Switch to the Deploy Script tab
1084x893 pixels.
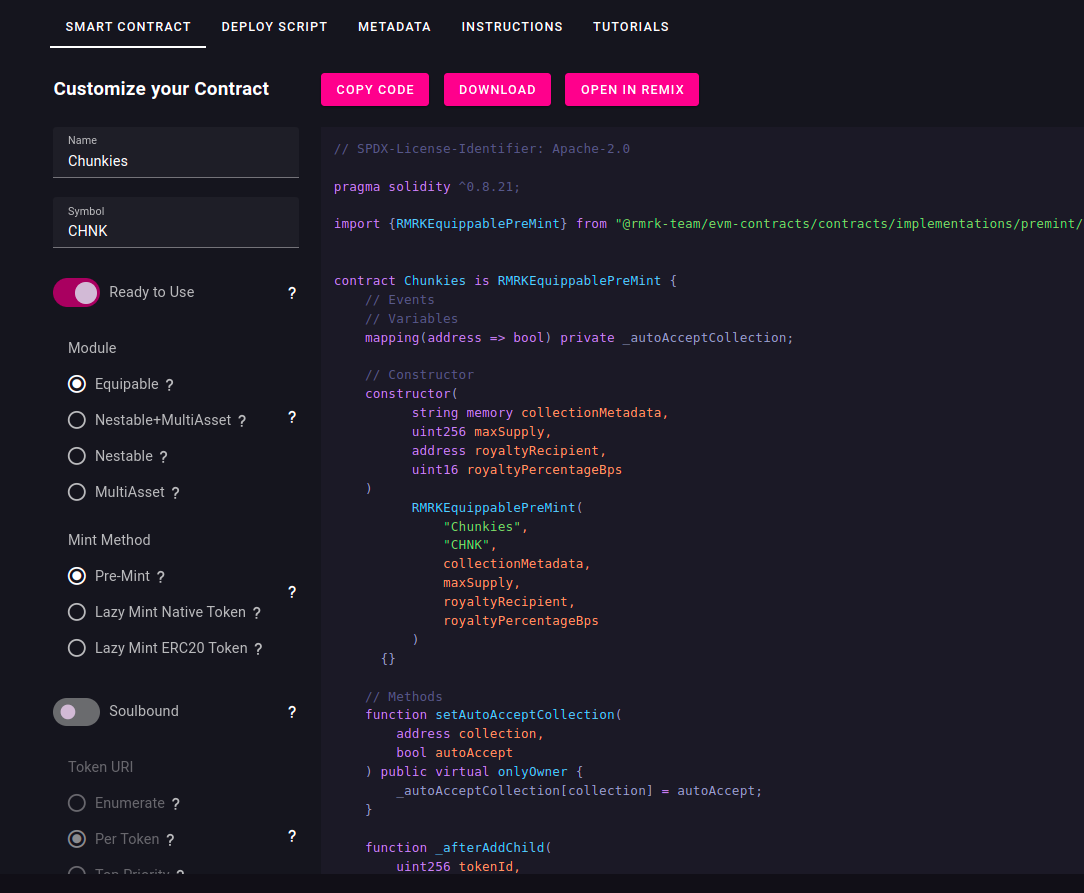click(274, 27)
